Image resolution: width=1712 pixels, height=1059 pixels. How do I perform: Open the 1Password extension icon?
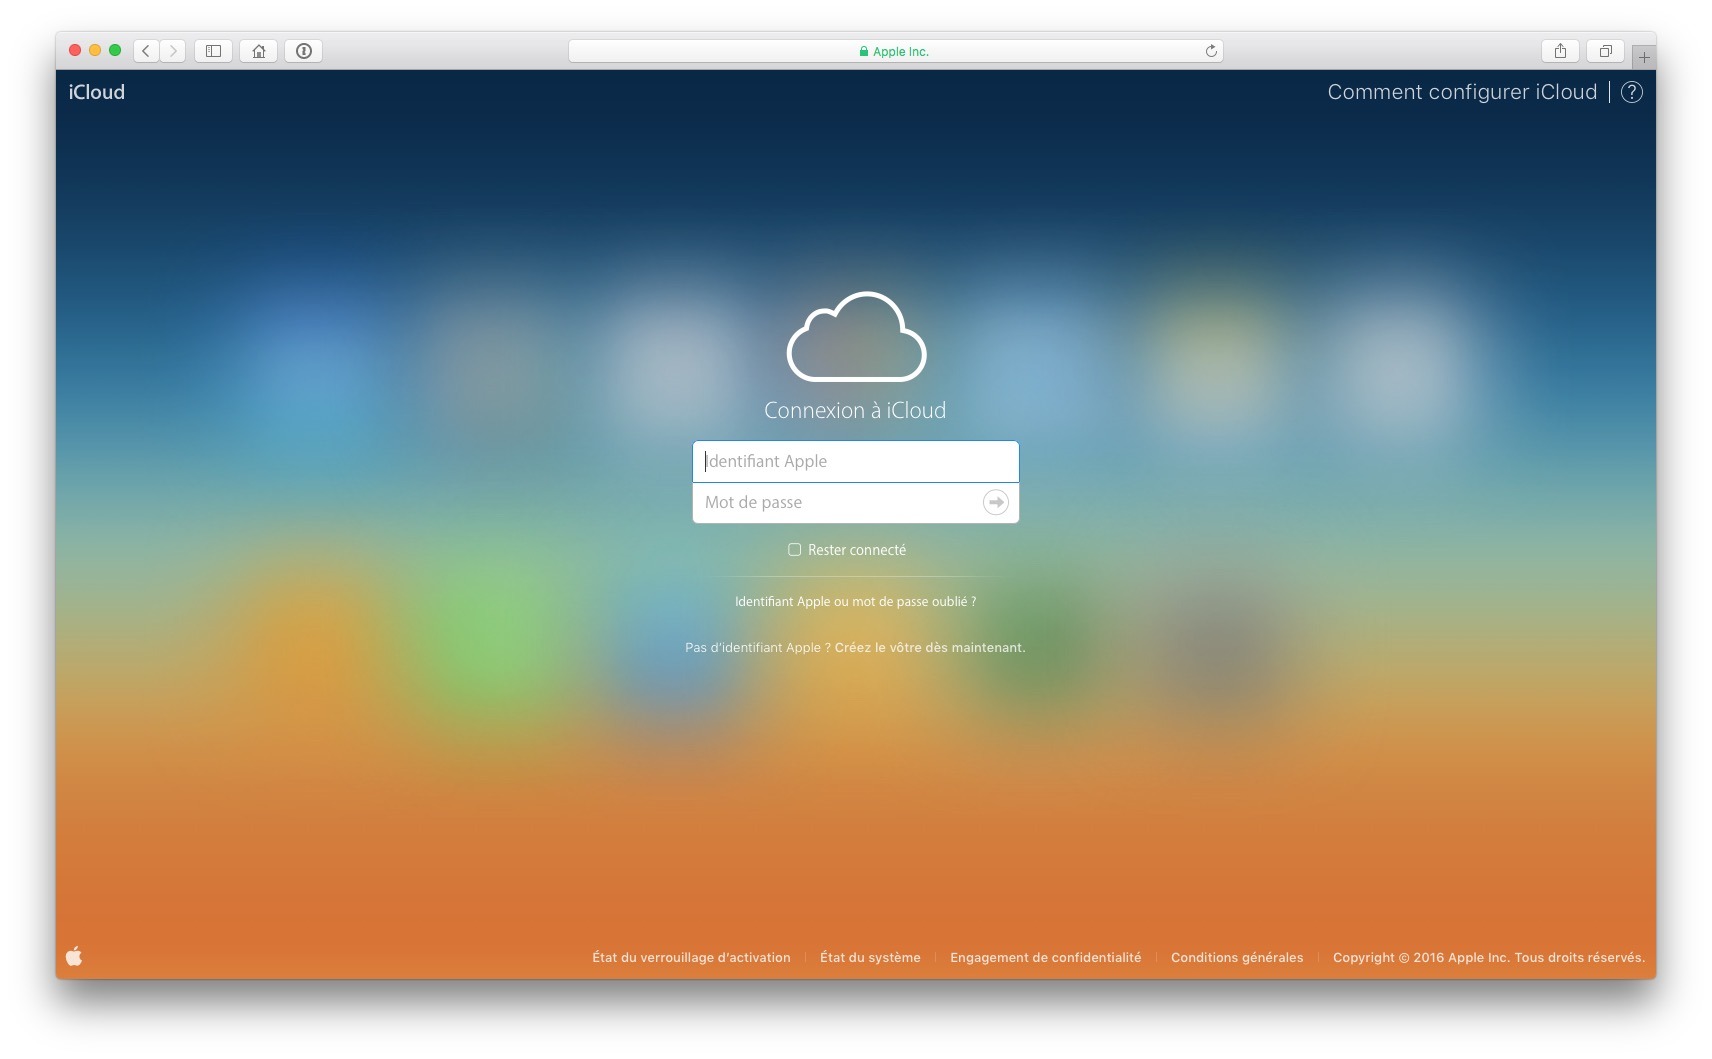(304, 51)
